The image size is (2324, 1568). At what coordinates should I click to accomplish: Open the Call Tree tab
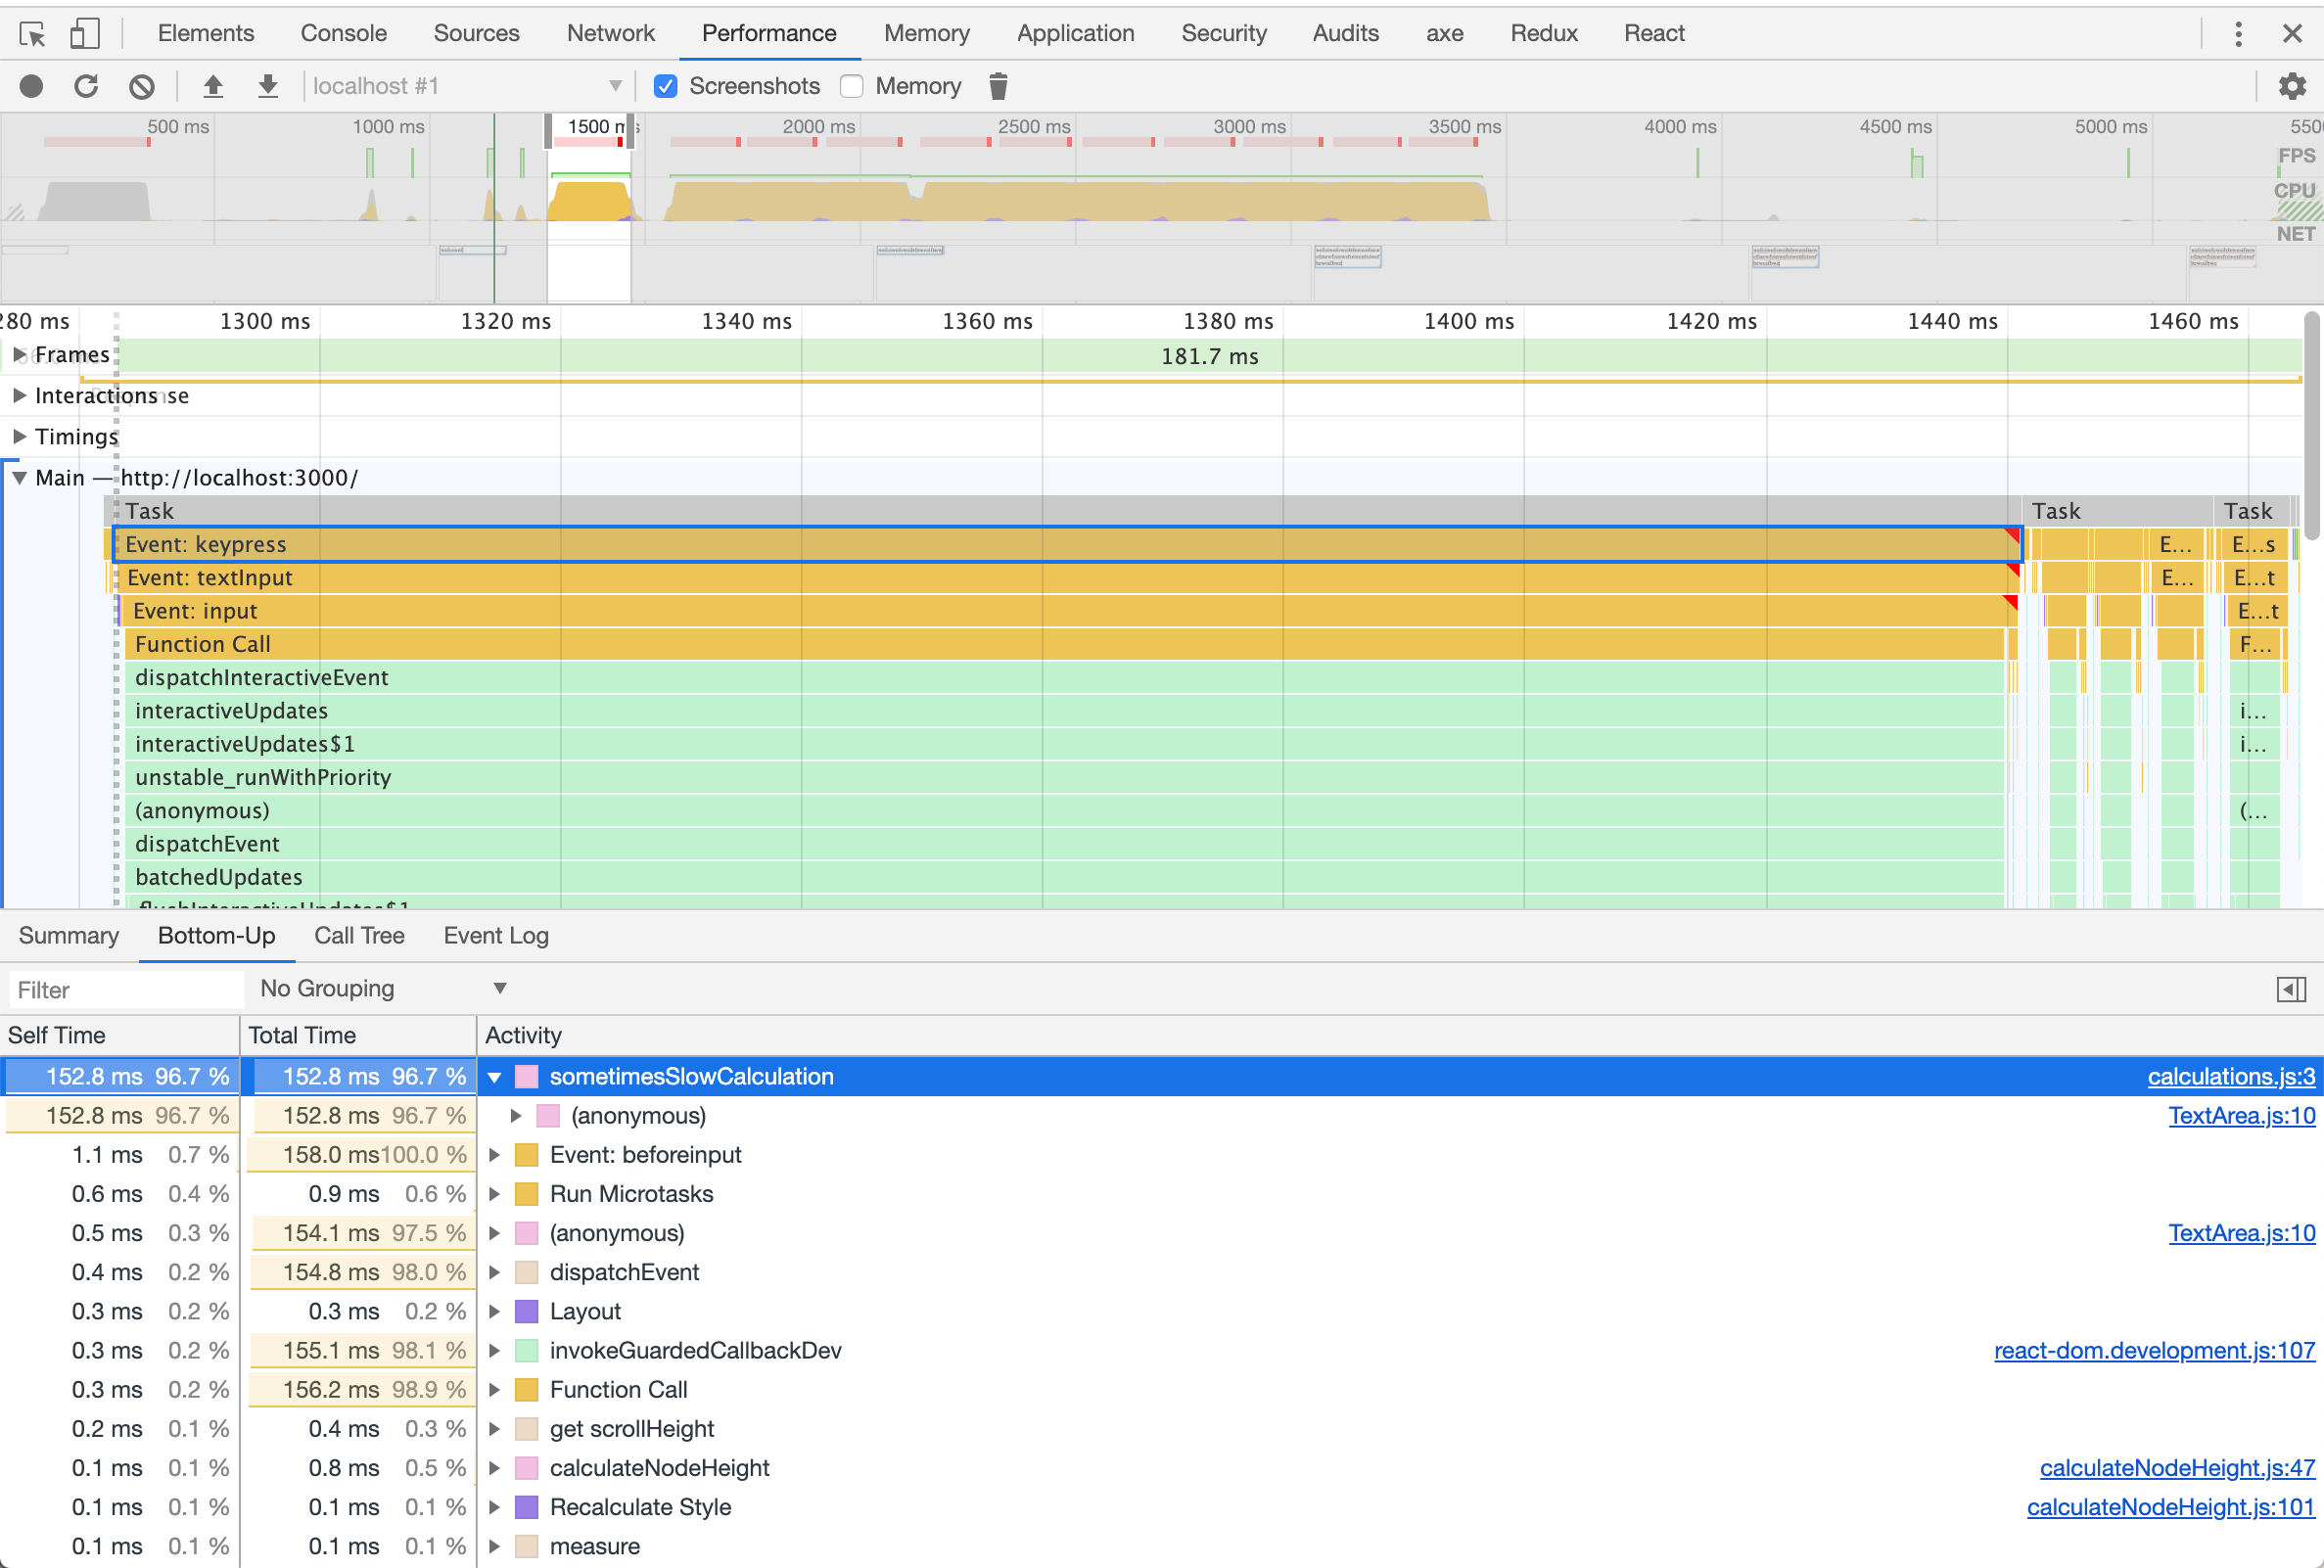pyautogui.click(x=359, y=935)
